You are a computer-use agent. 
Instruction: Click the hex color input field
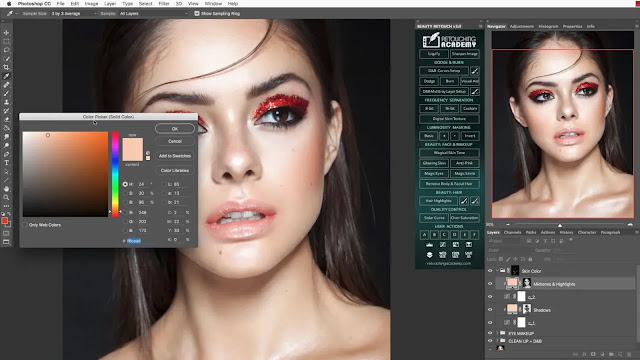140,241
